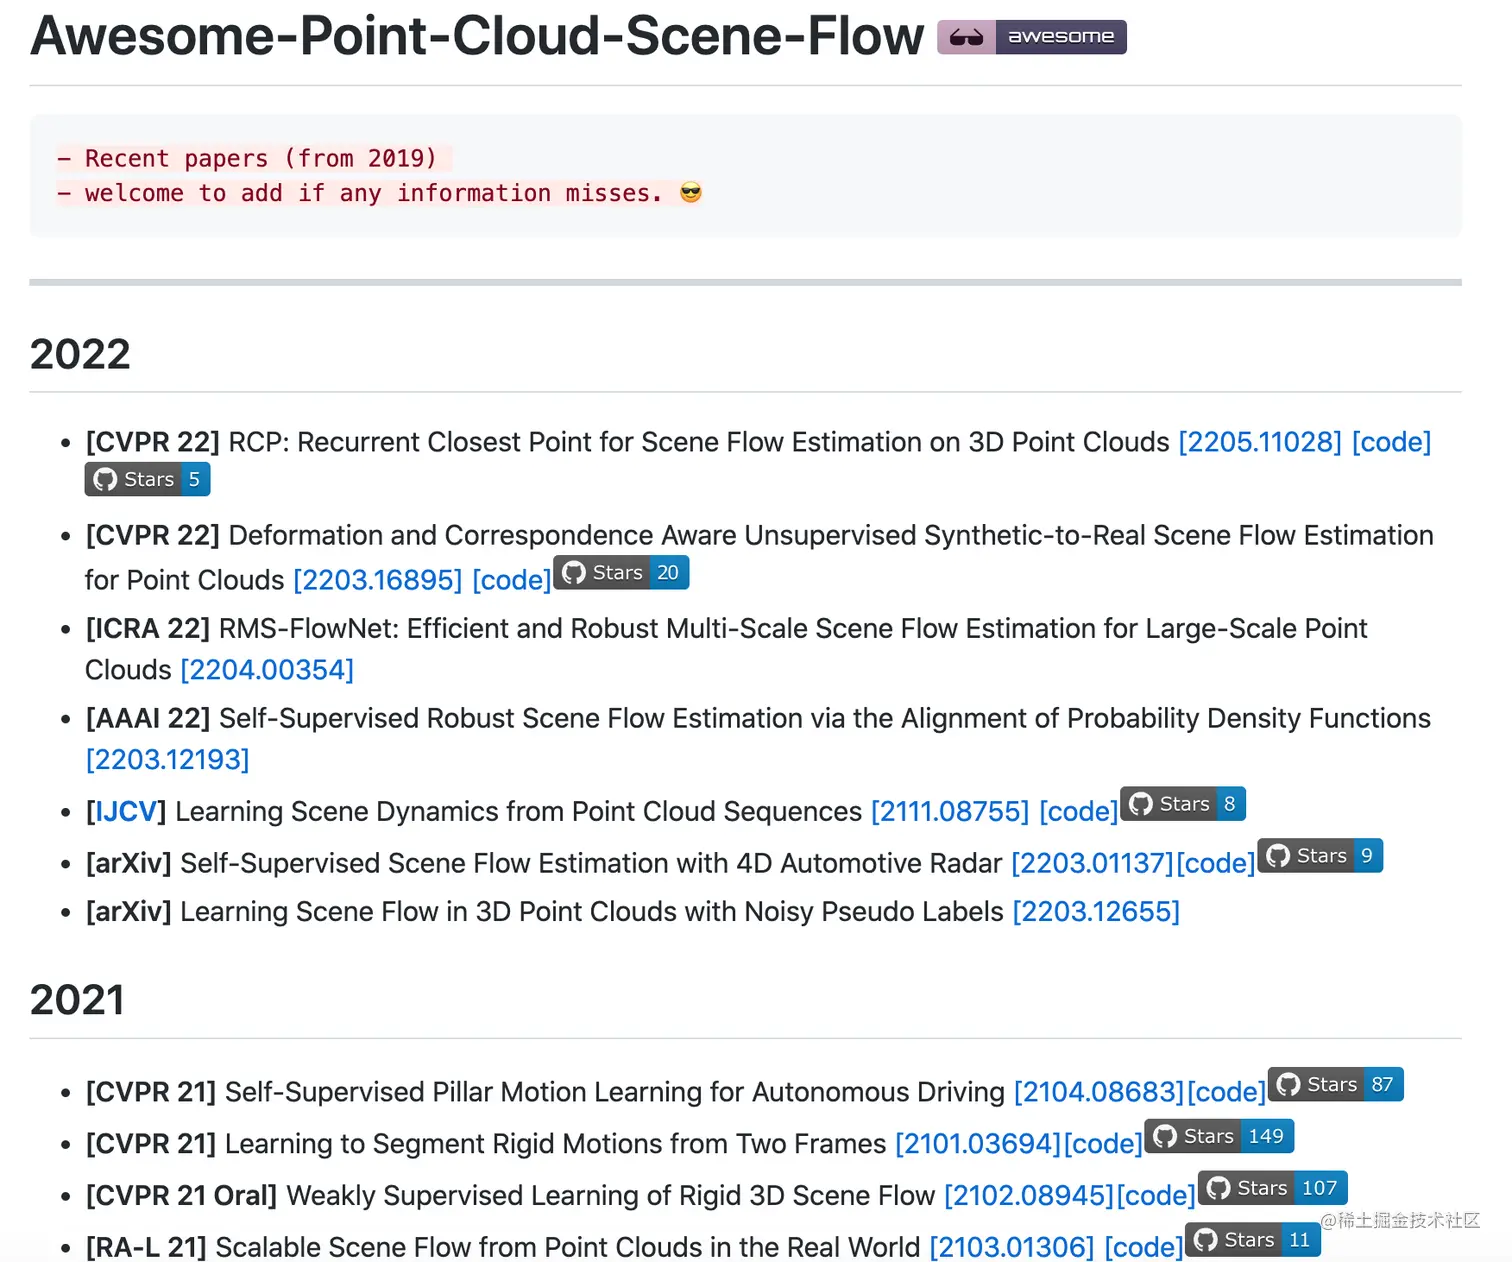The image size is (1512, 1262).
Task: Click the 2022 section heading
Action: (x=80, y=354)
